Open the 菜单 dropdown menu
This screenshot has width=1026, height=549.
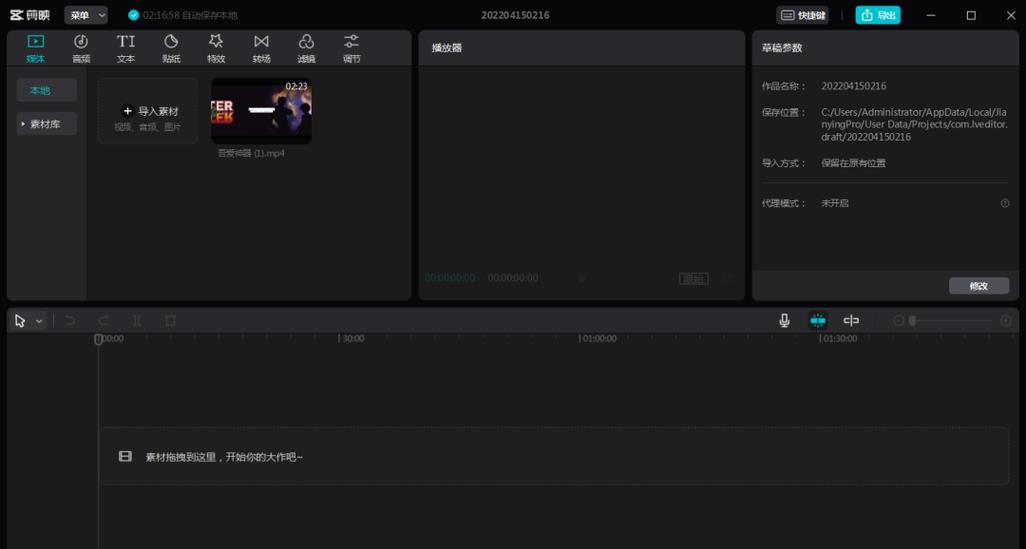pos(86,15)
